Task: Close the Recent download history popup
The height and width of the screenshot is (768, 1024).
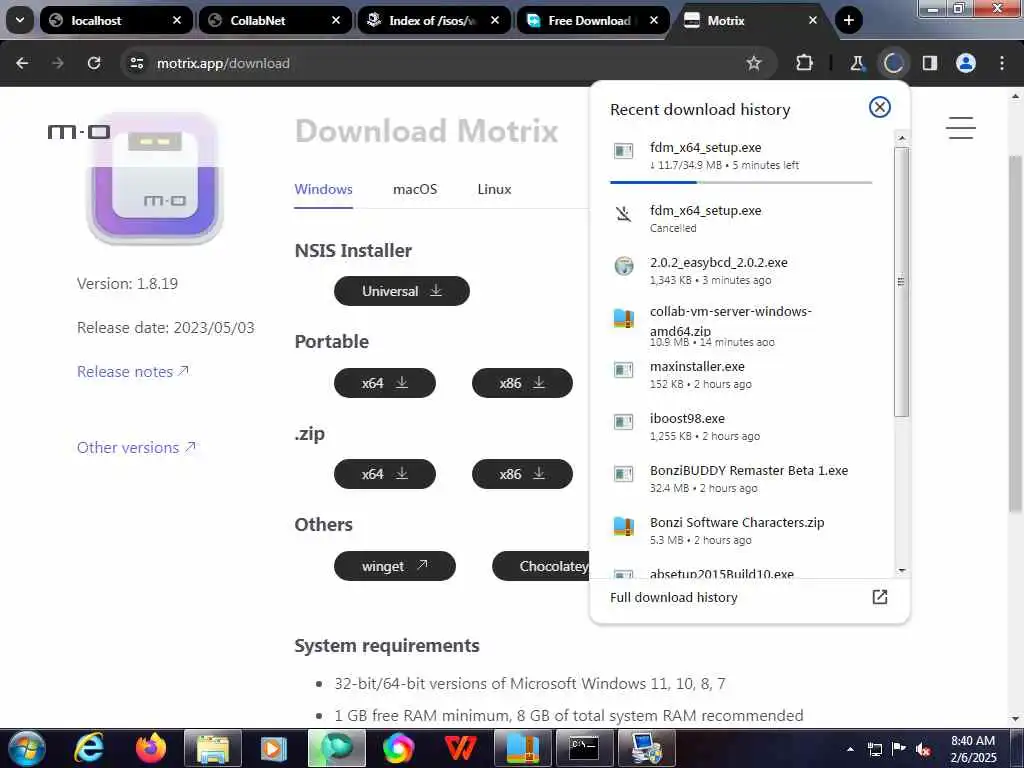Action: [879, 107]
